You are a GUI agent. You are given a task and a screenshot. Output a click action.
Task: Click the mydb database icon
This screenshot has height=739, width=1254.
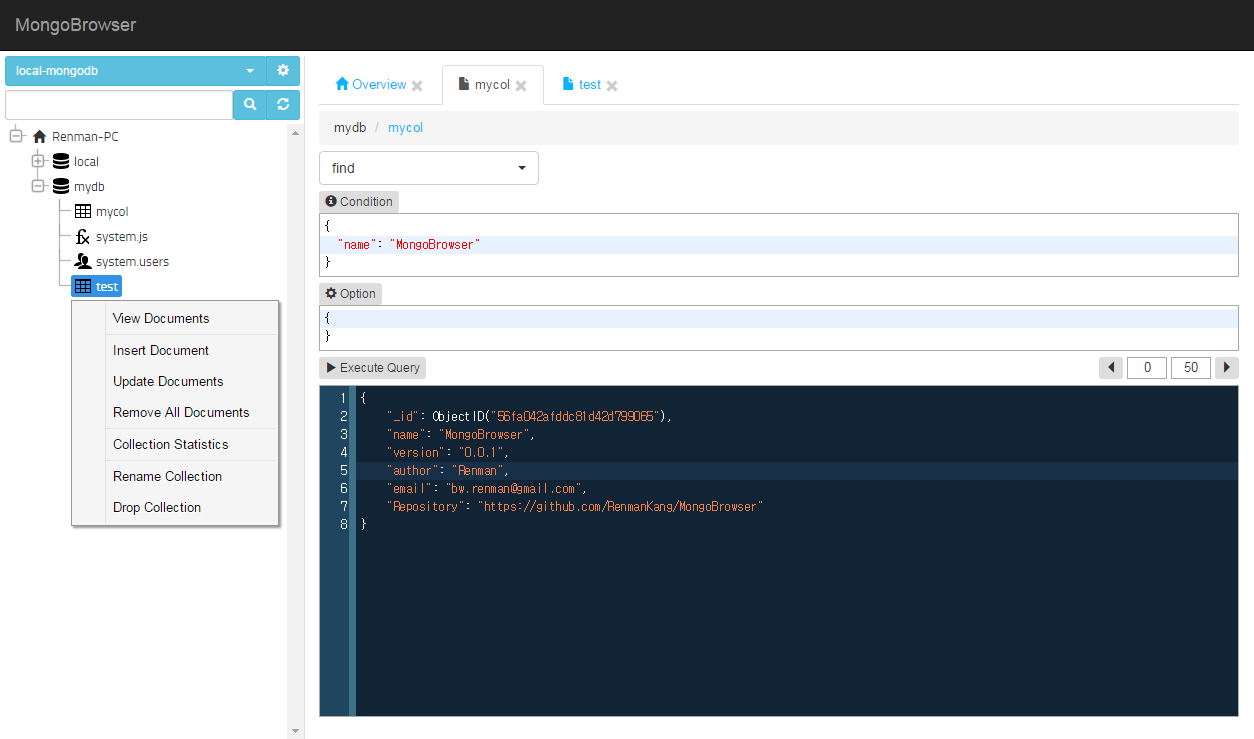(62, 186)
